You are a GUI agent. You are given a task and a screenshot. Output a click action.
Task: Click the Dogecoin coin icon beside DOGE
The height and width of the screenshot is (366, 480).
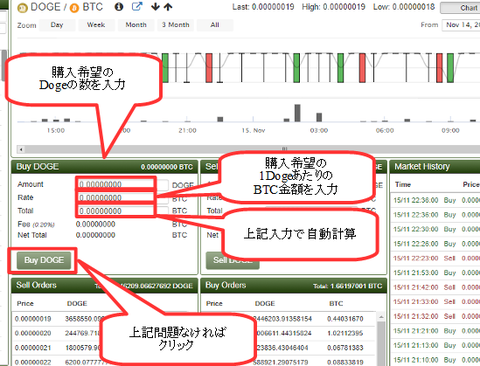tap(22, 8)
